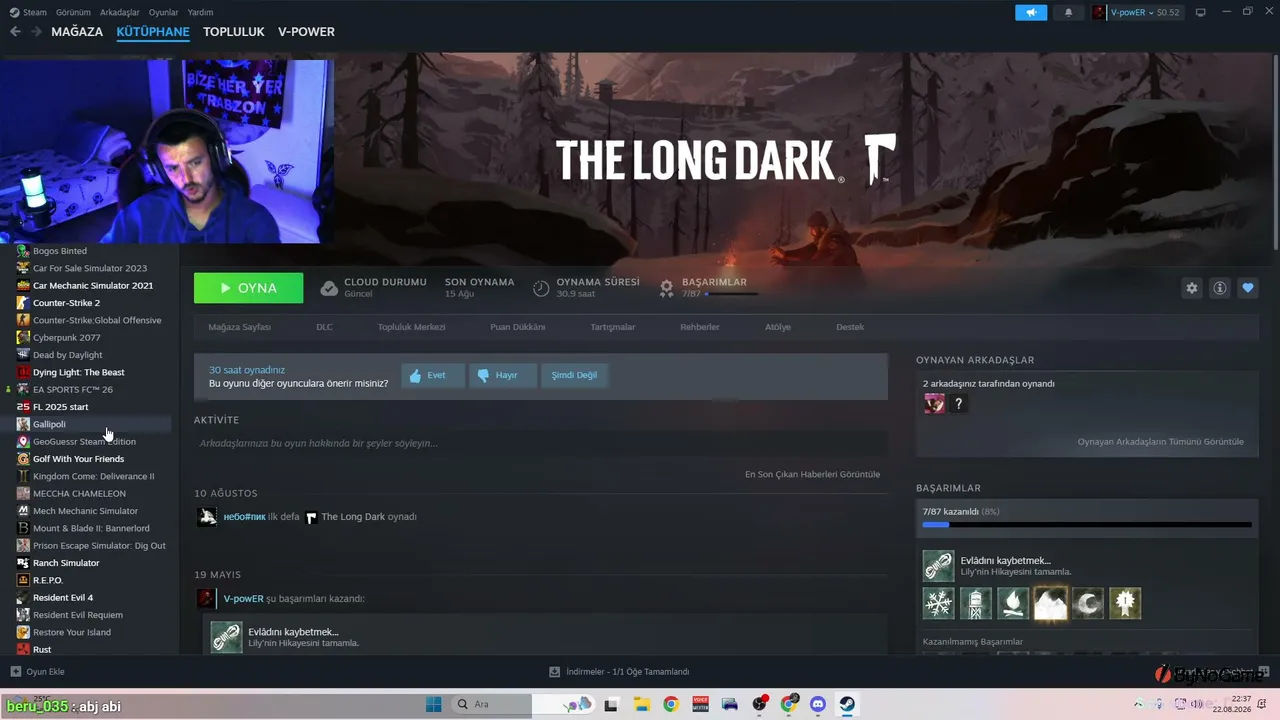
Task: Recommend the game with the Evet button
Action: [433, 375]
